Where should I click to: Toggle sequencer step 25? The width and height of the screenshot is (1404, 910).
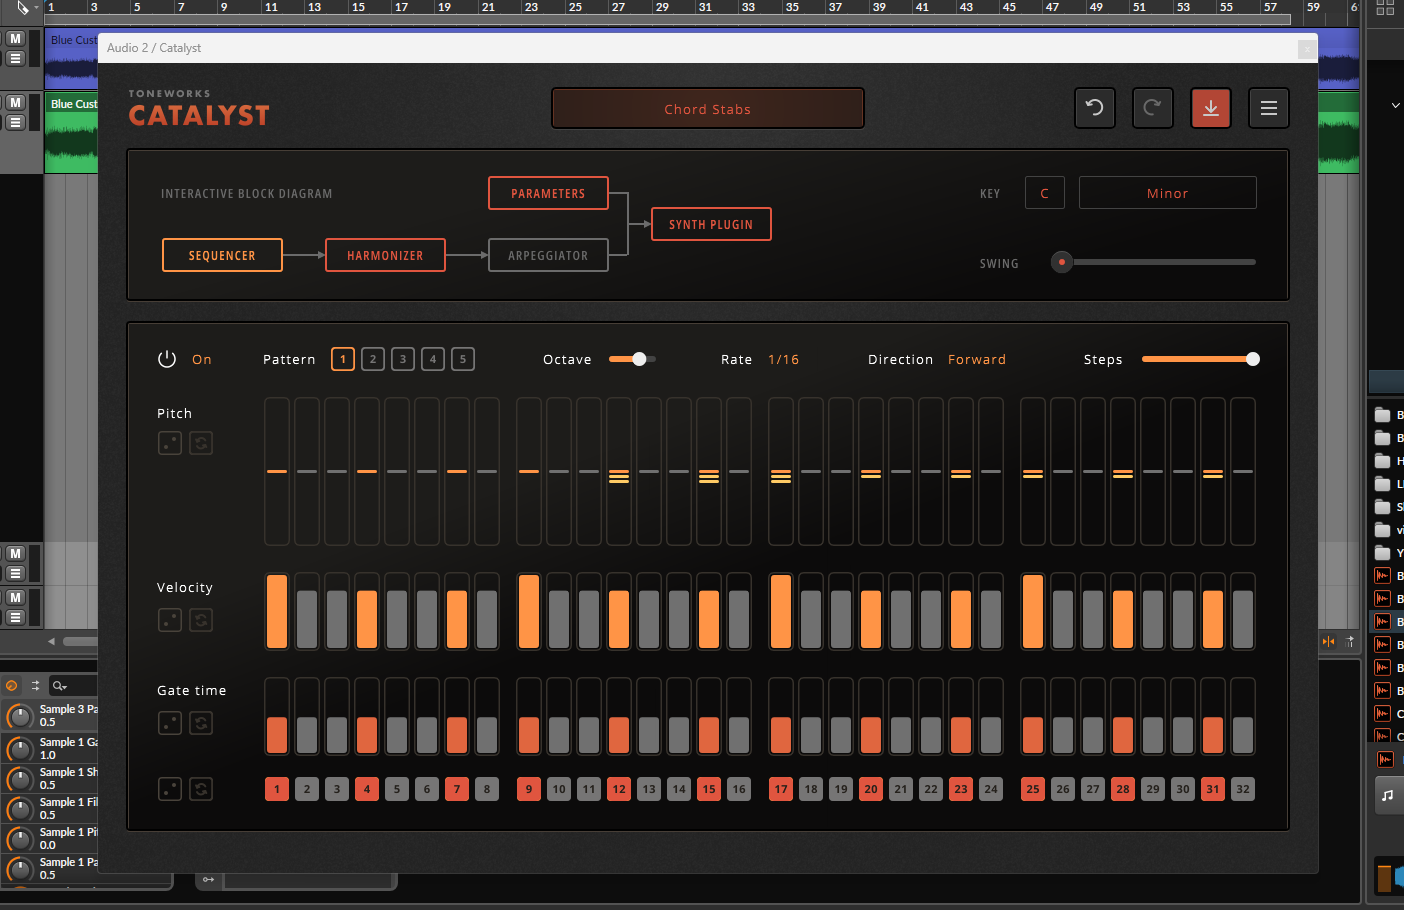1033,789
